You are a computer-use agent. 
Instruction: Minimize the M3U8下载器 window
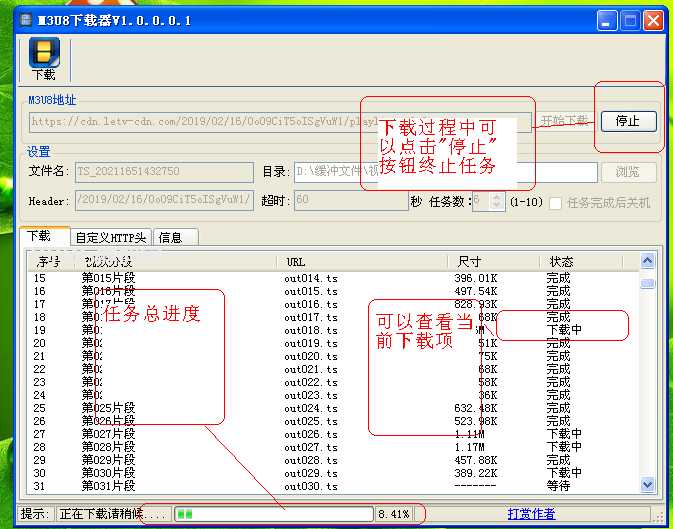tap(607, 20)
